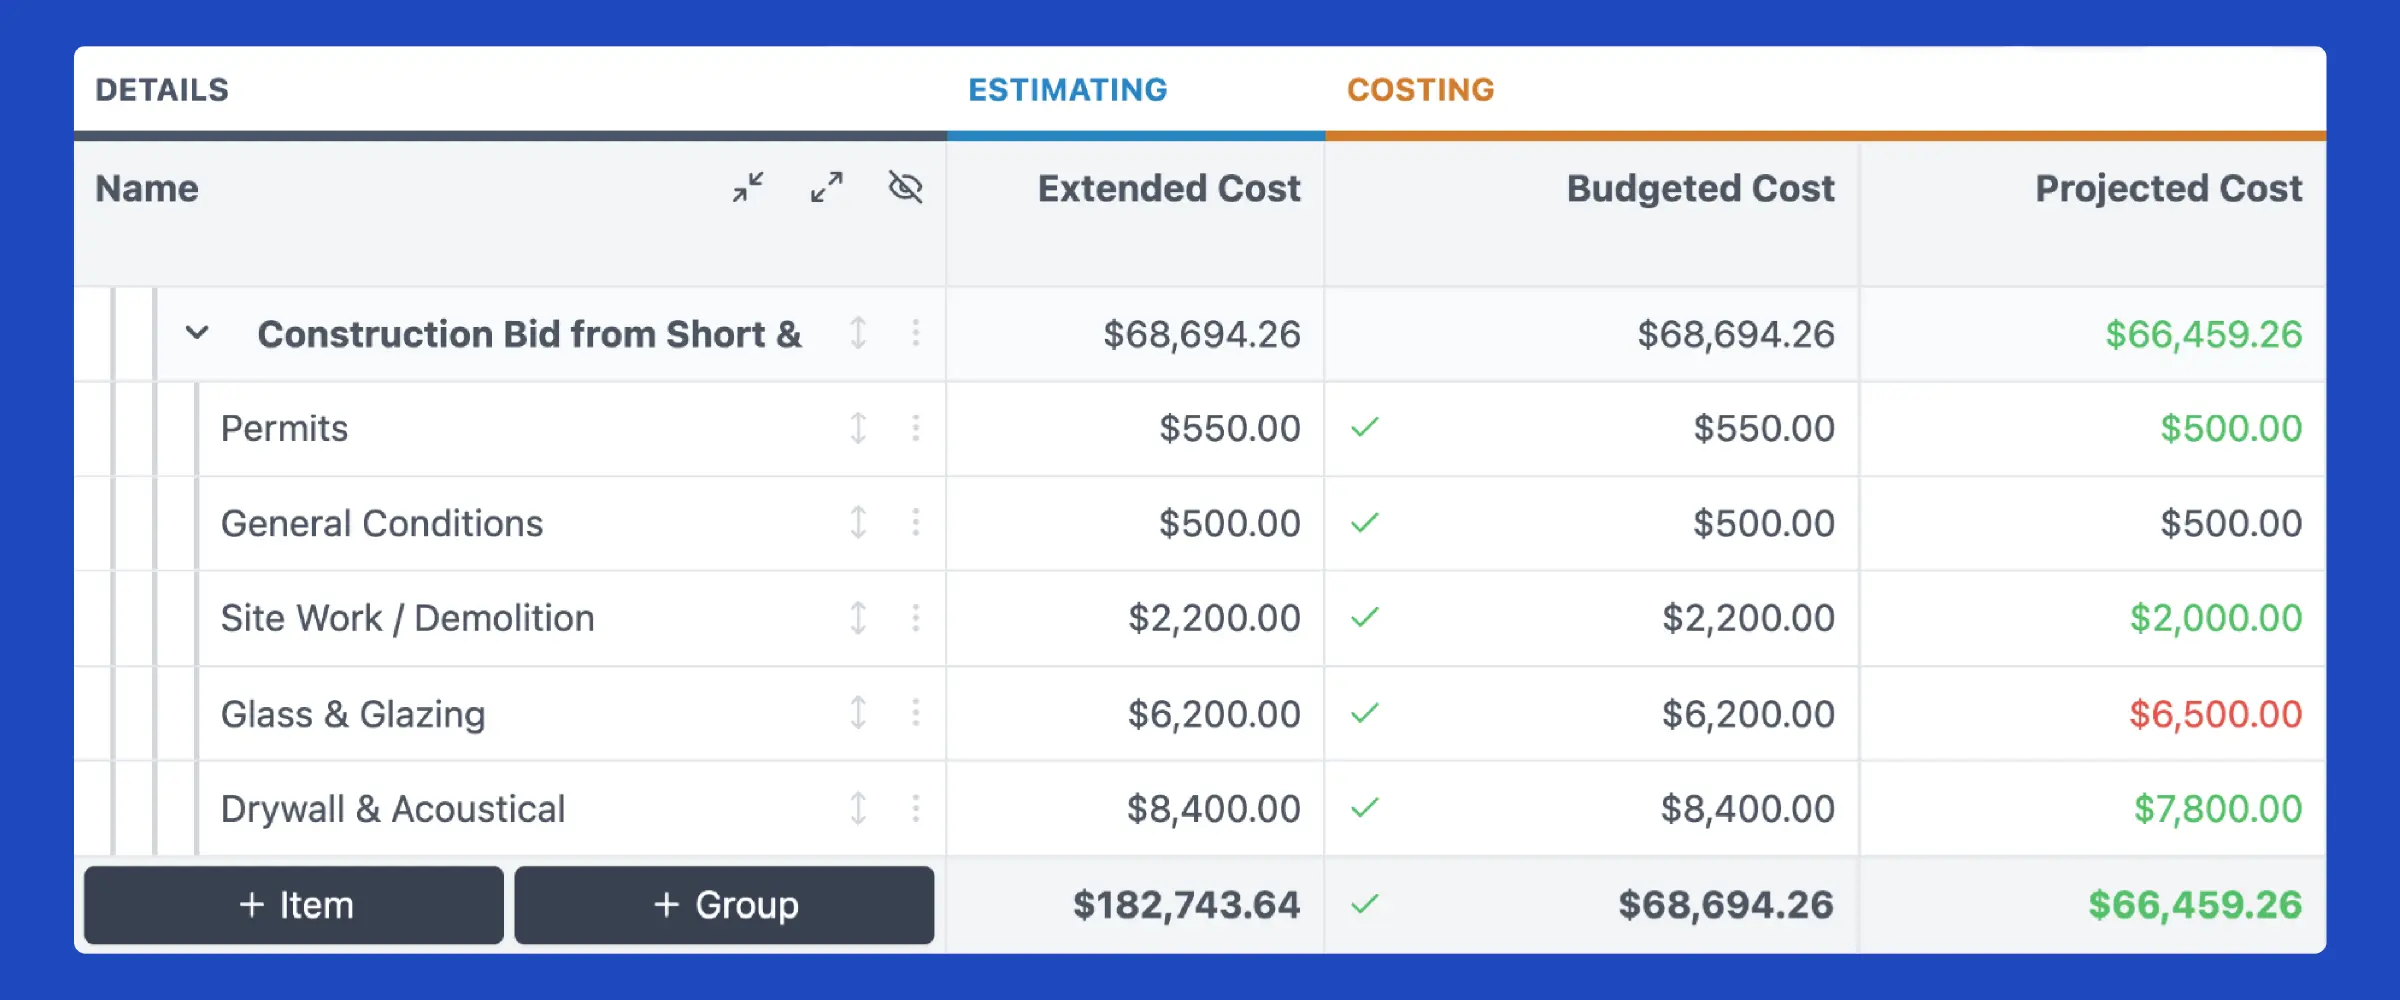Open the options menu for Drywall & Acoustical

916,808
